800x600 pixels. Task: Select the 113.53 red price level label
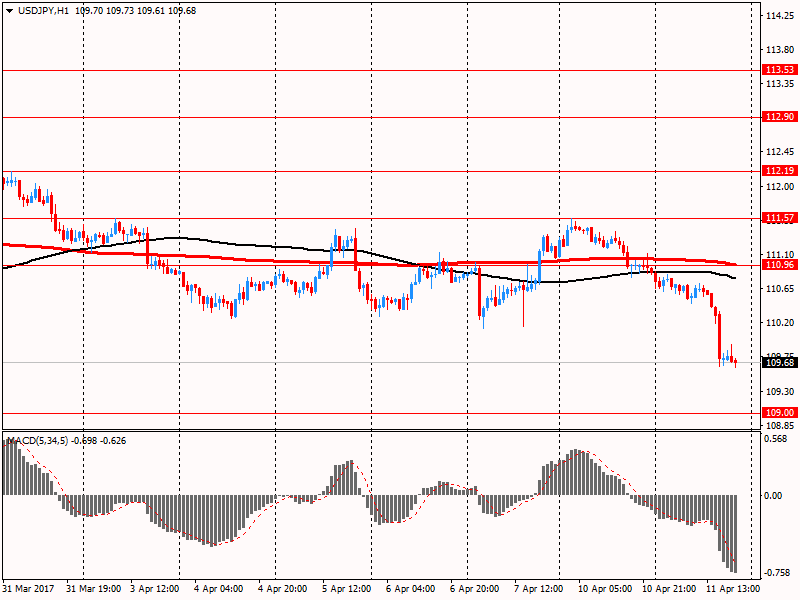(780, 69)
